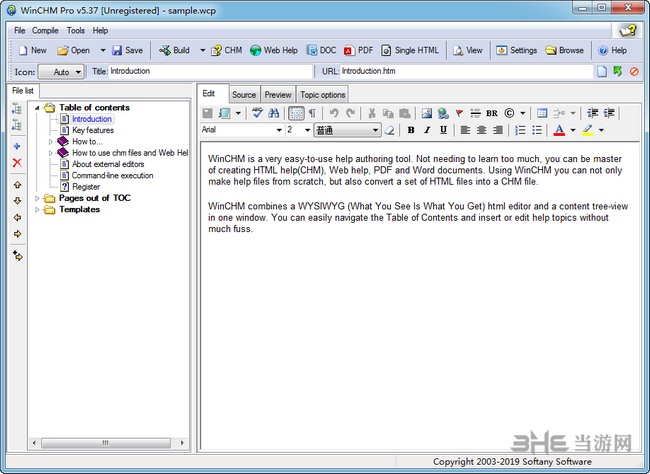Expand the Templates folder
The image size is (650, 474).
[x=36, y=209]
